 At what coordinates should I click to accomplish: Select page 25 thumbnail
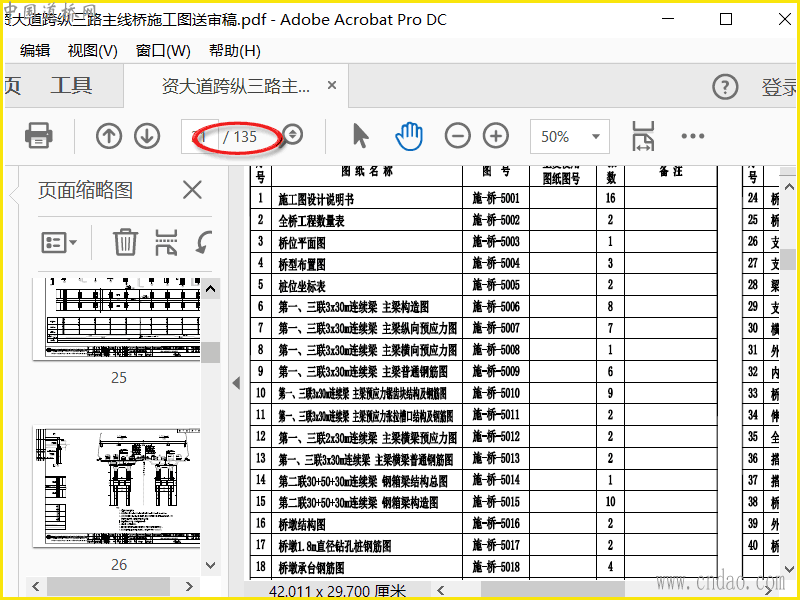pos(116,319)
